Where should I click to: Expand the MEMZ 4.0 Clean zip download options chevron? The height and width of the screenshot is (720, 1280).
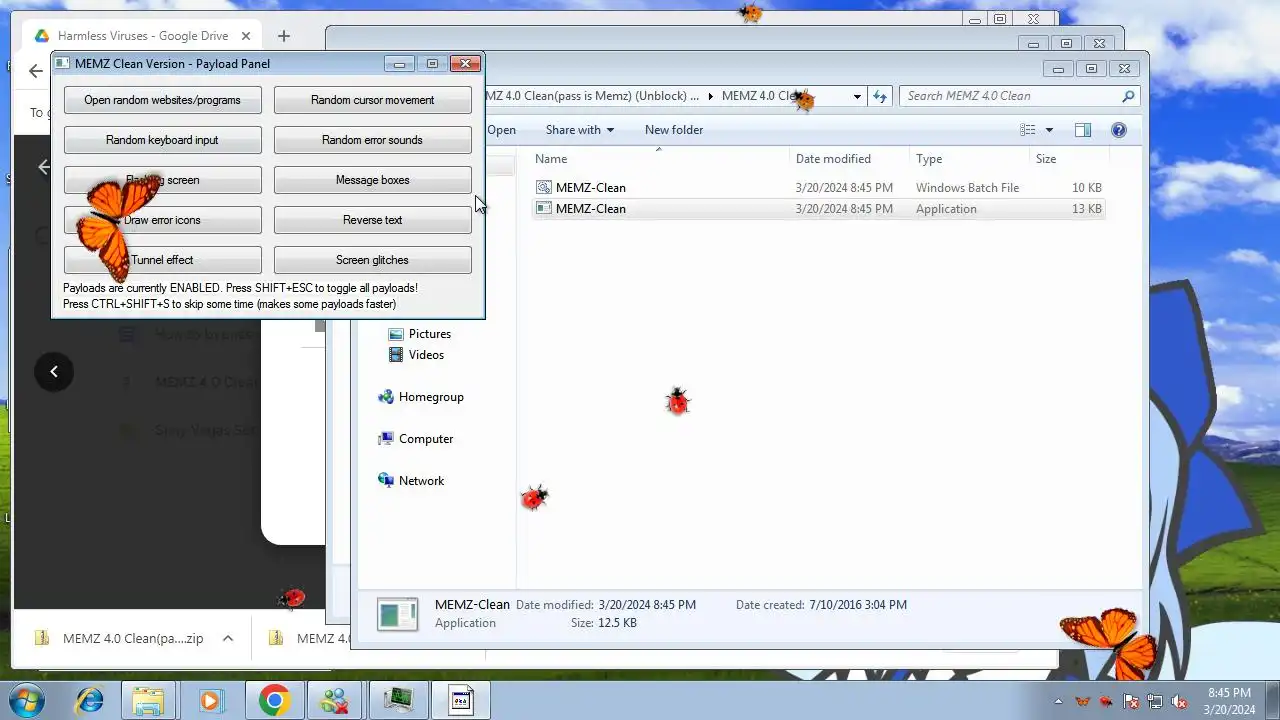click(228, 638)
